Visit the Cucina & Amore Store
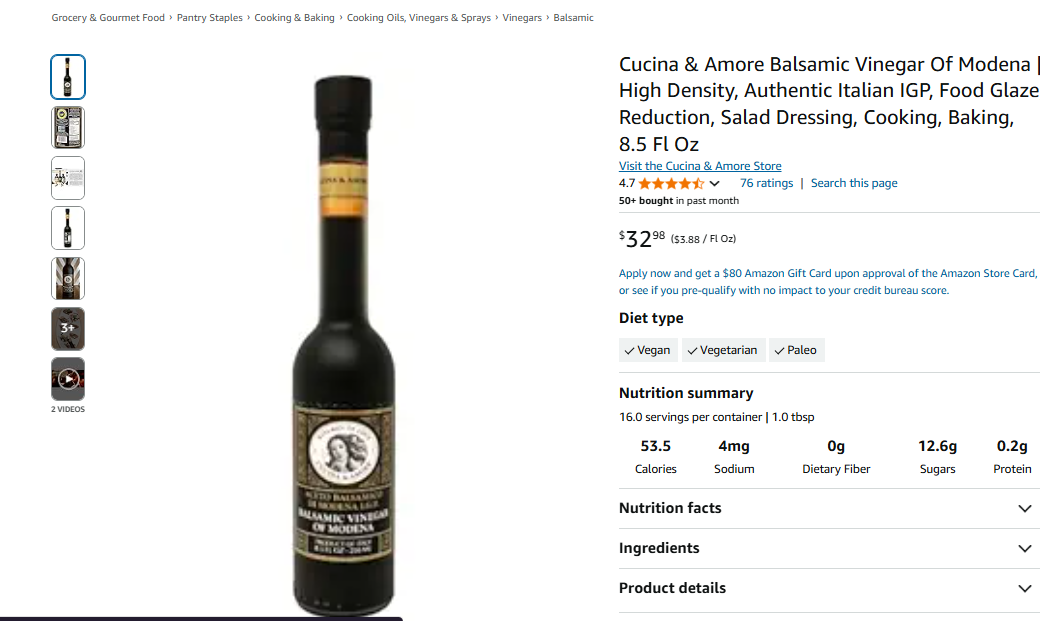Screen dimensions: 1040x621 [700, 166]
